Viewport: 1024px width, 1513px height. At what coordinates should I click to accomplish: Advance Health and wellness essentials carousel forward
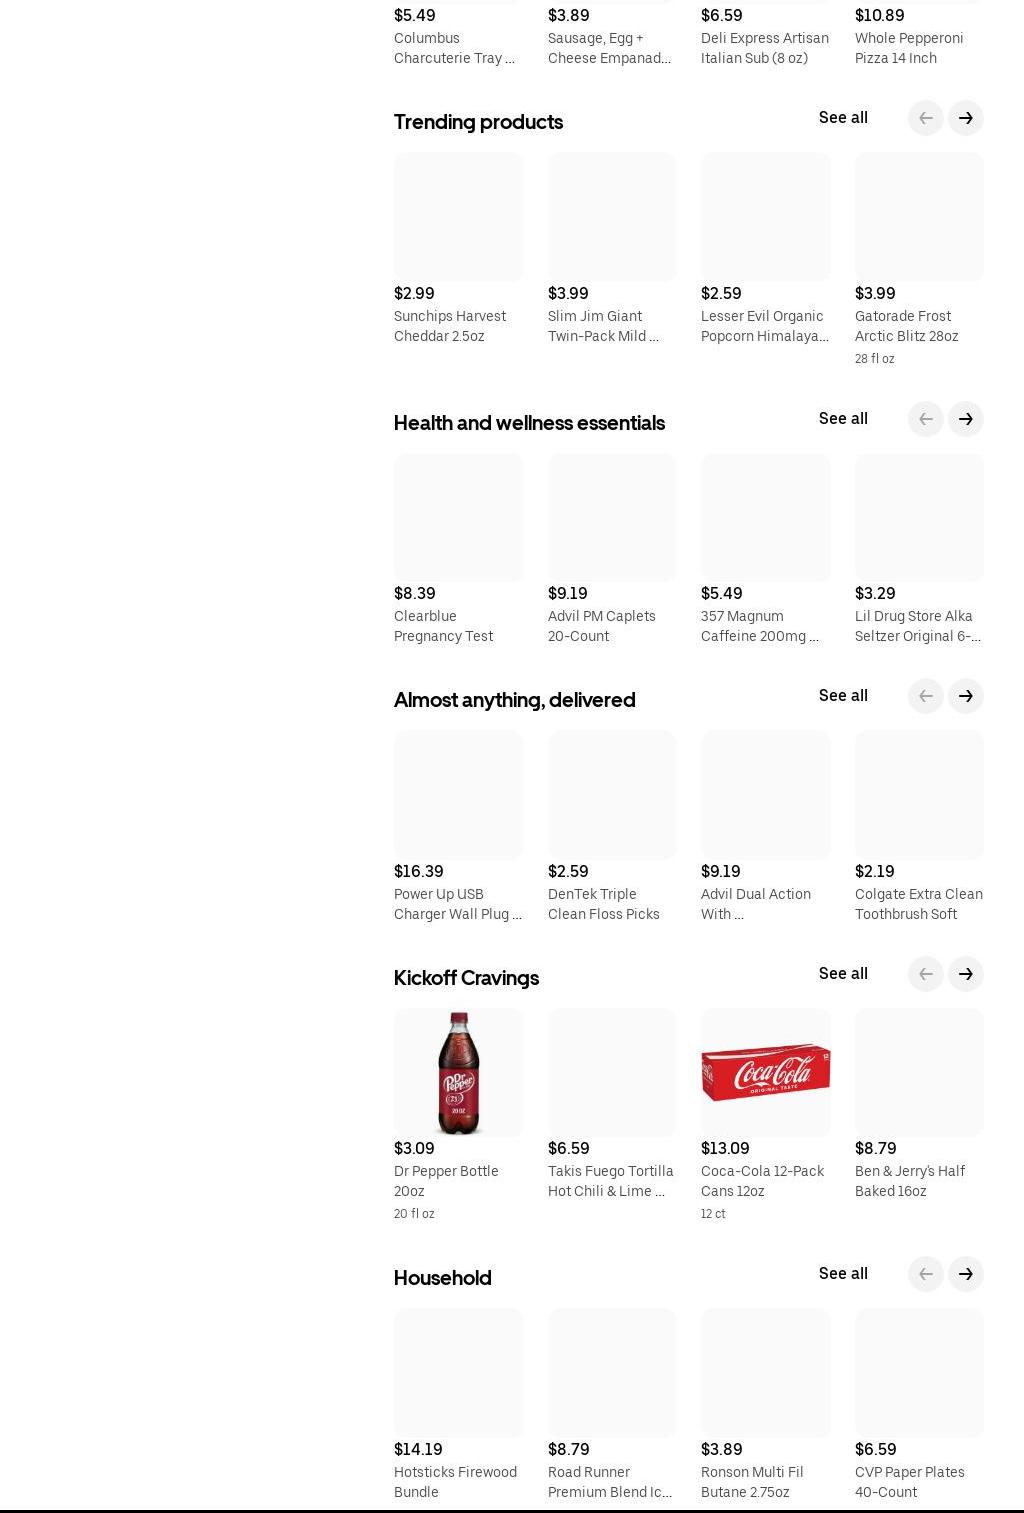point(965,419)
